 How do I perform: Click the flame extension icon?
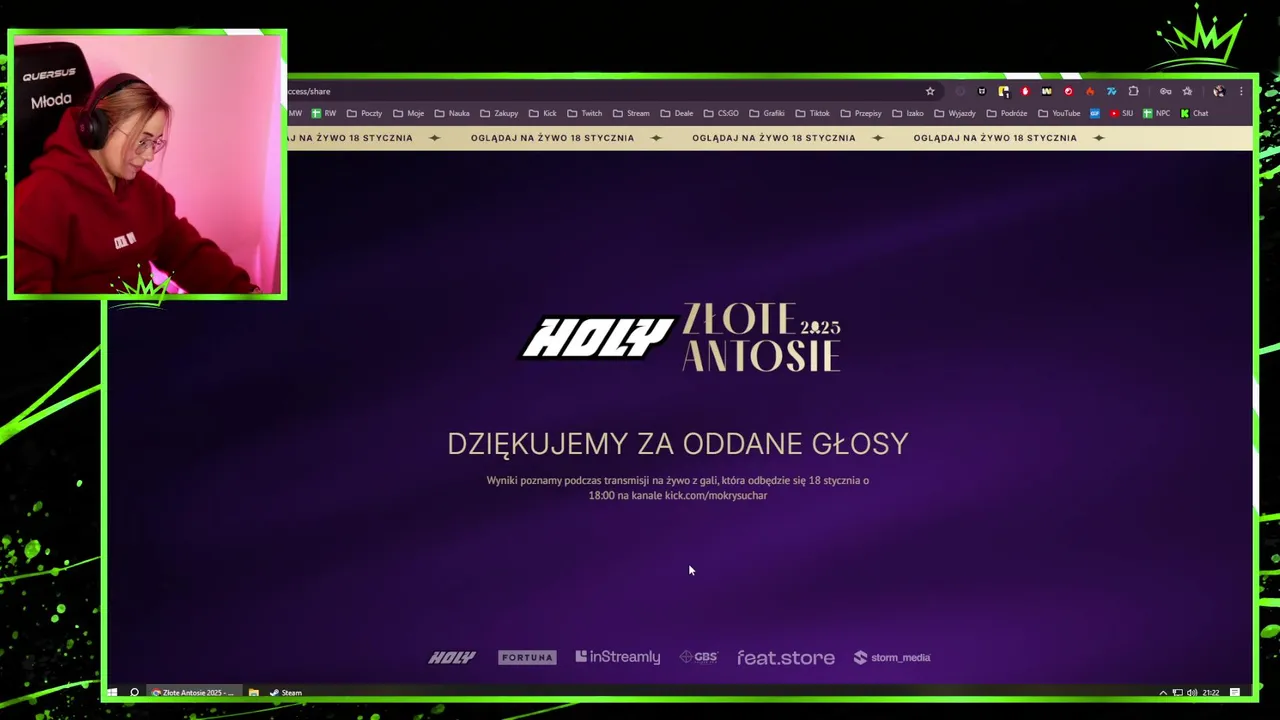click(1090, 91)
